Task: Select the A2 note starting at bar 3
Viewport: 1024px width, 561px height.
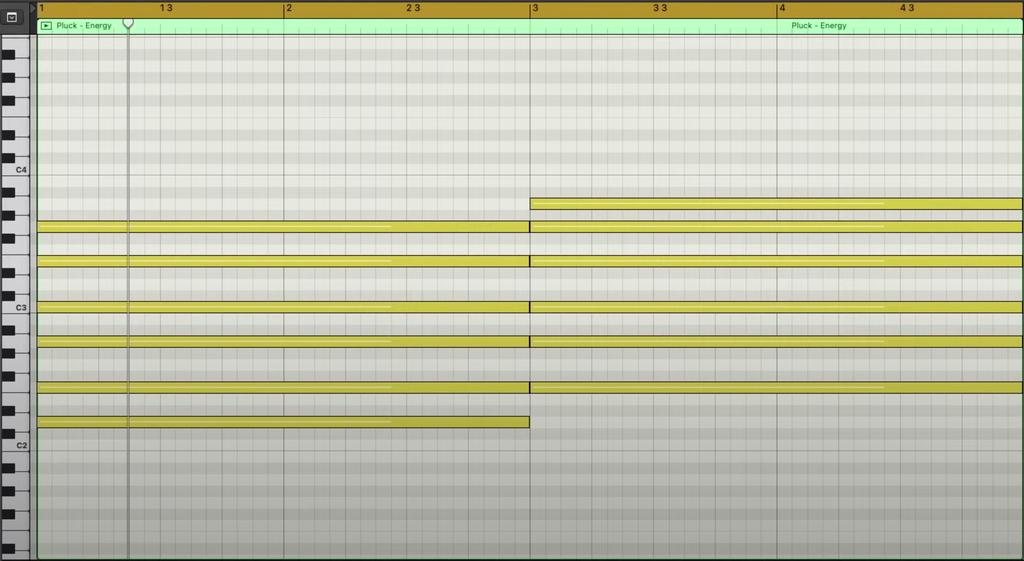Action: tap(776, 342)
